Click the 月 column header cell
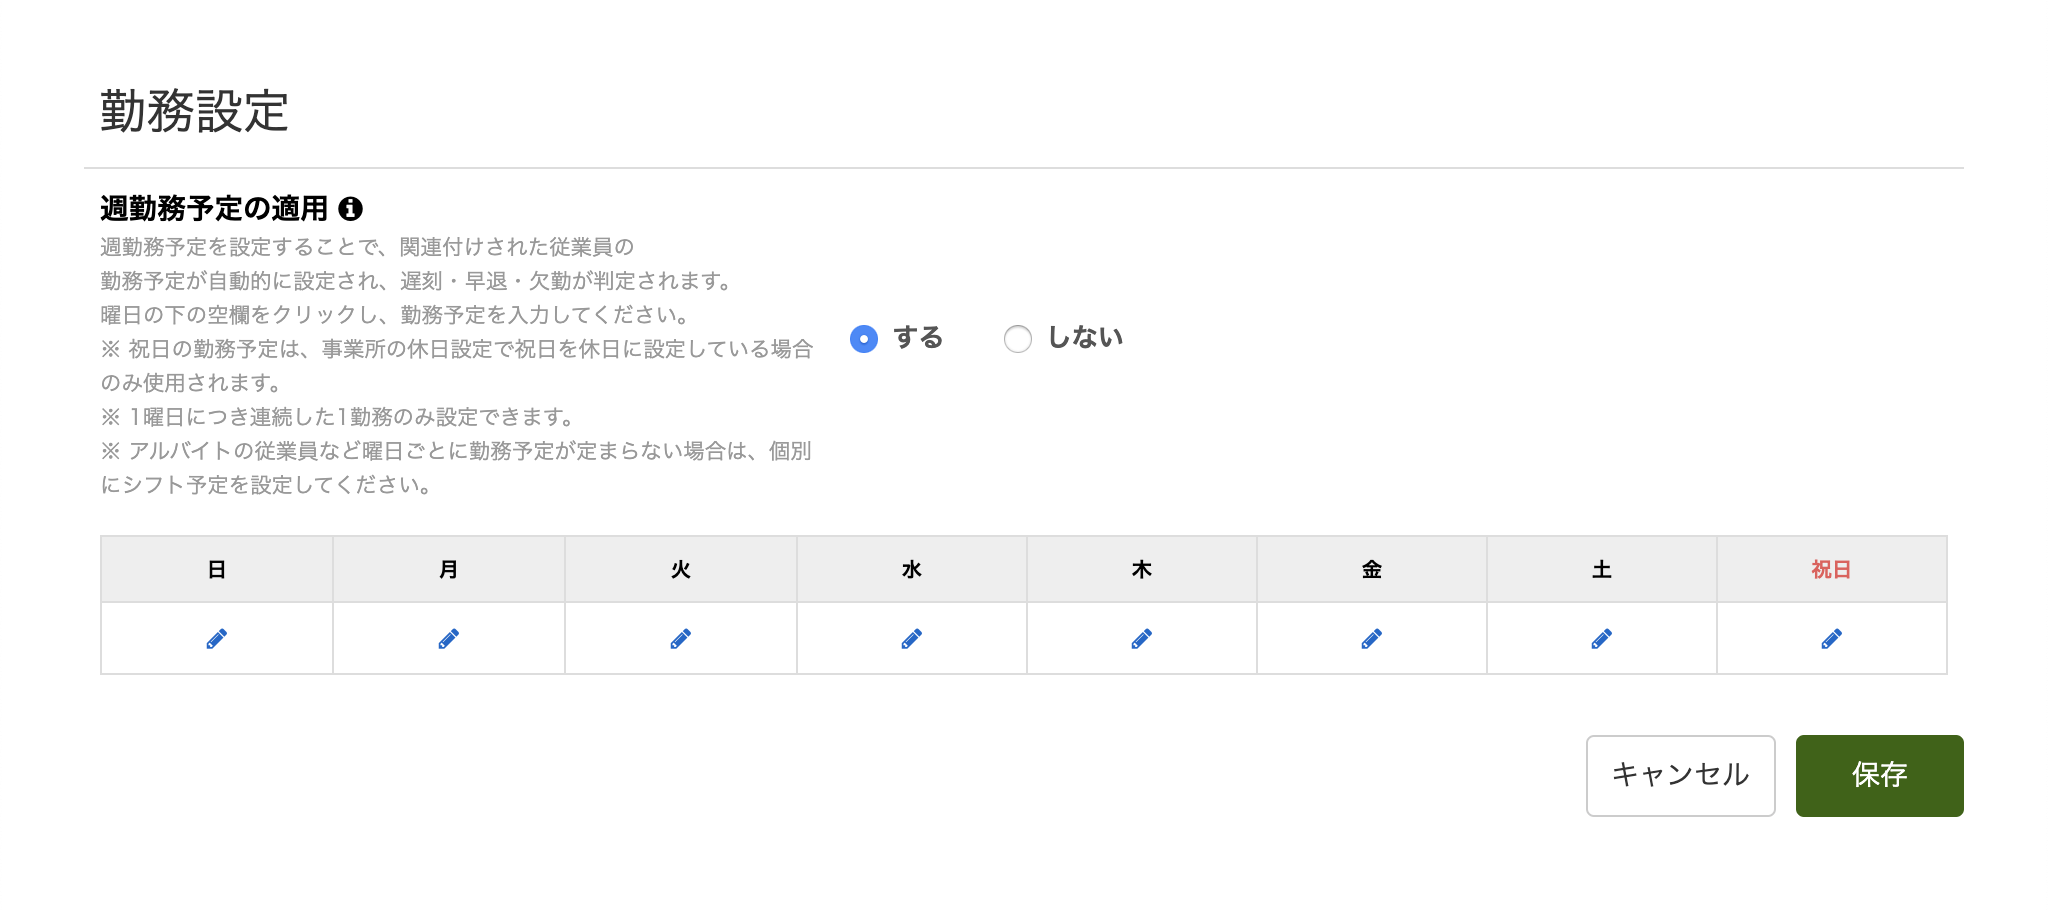The image size is (2048, 910). pos(449,569)
